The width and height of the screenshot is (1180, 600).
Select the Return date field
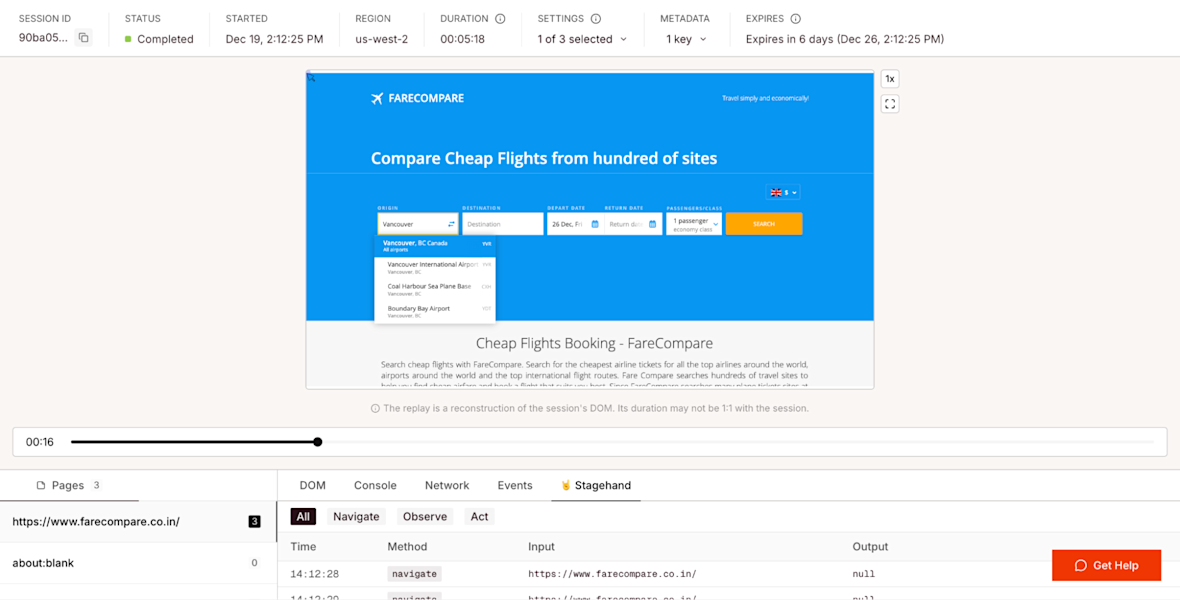tap(633, 224)
